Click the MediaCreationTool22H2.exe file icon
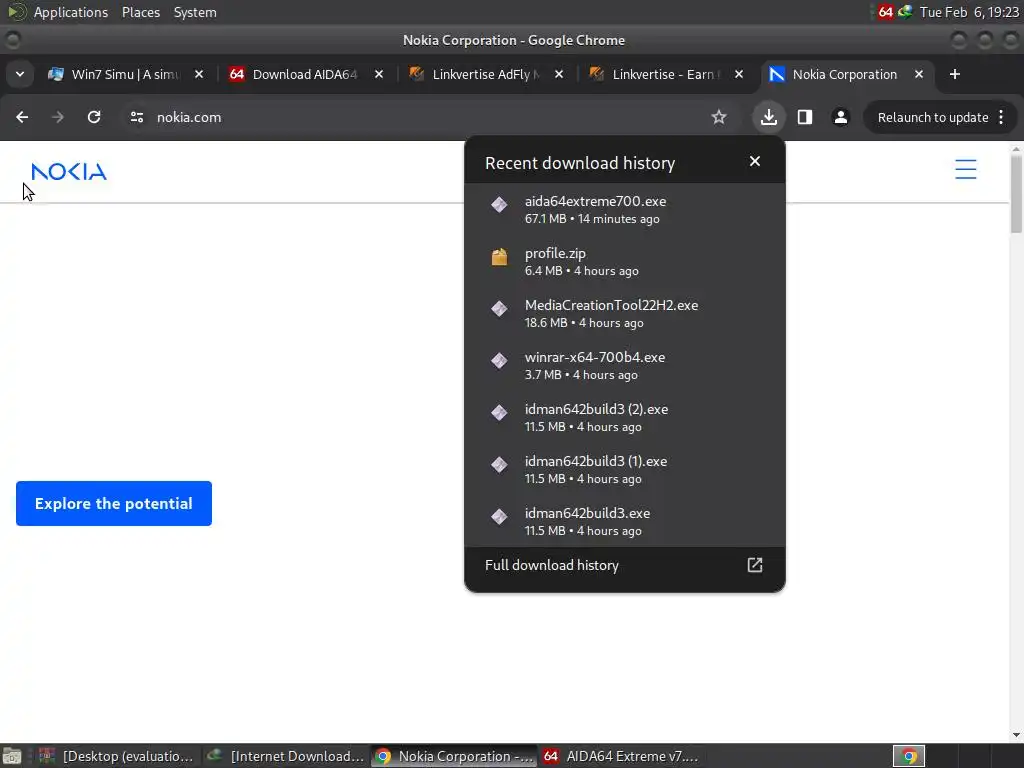The image size is (1024, 768). 499,308
